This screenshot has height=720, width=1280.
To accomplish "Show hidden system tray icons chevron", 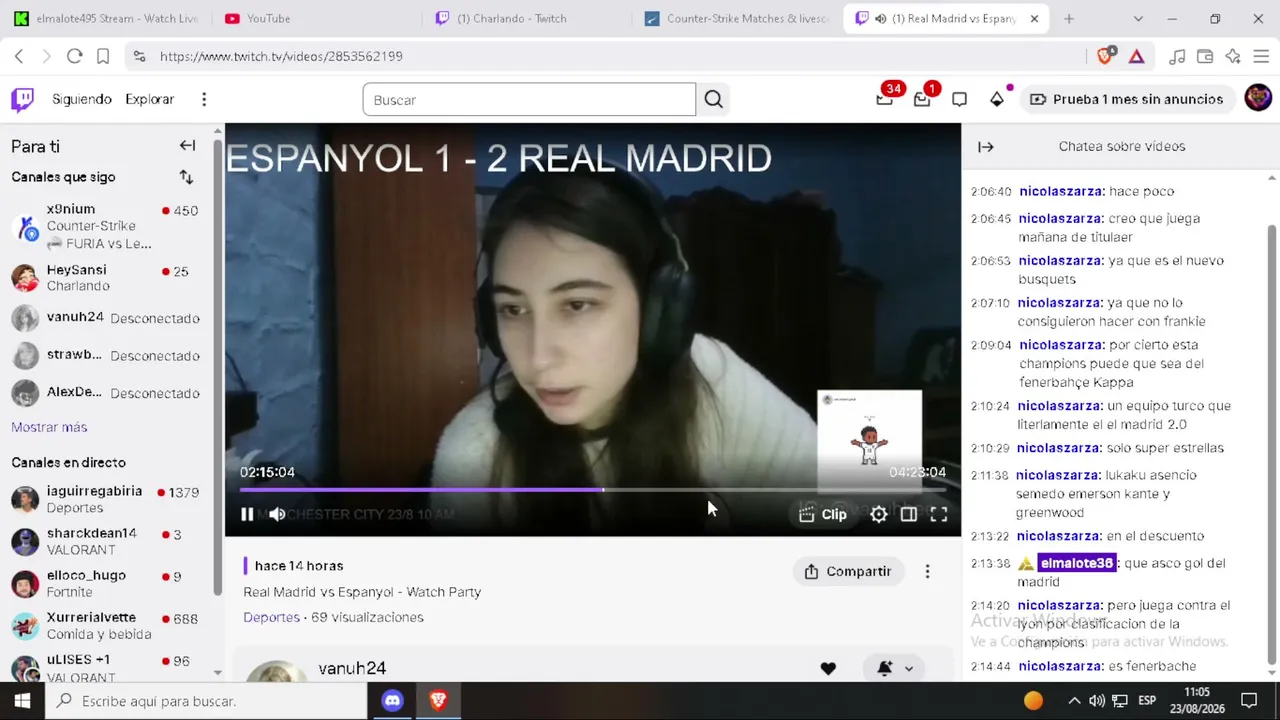I will pyautogui.click(x=1074, y=701).
